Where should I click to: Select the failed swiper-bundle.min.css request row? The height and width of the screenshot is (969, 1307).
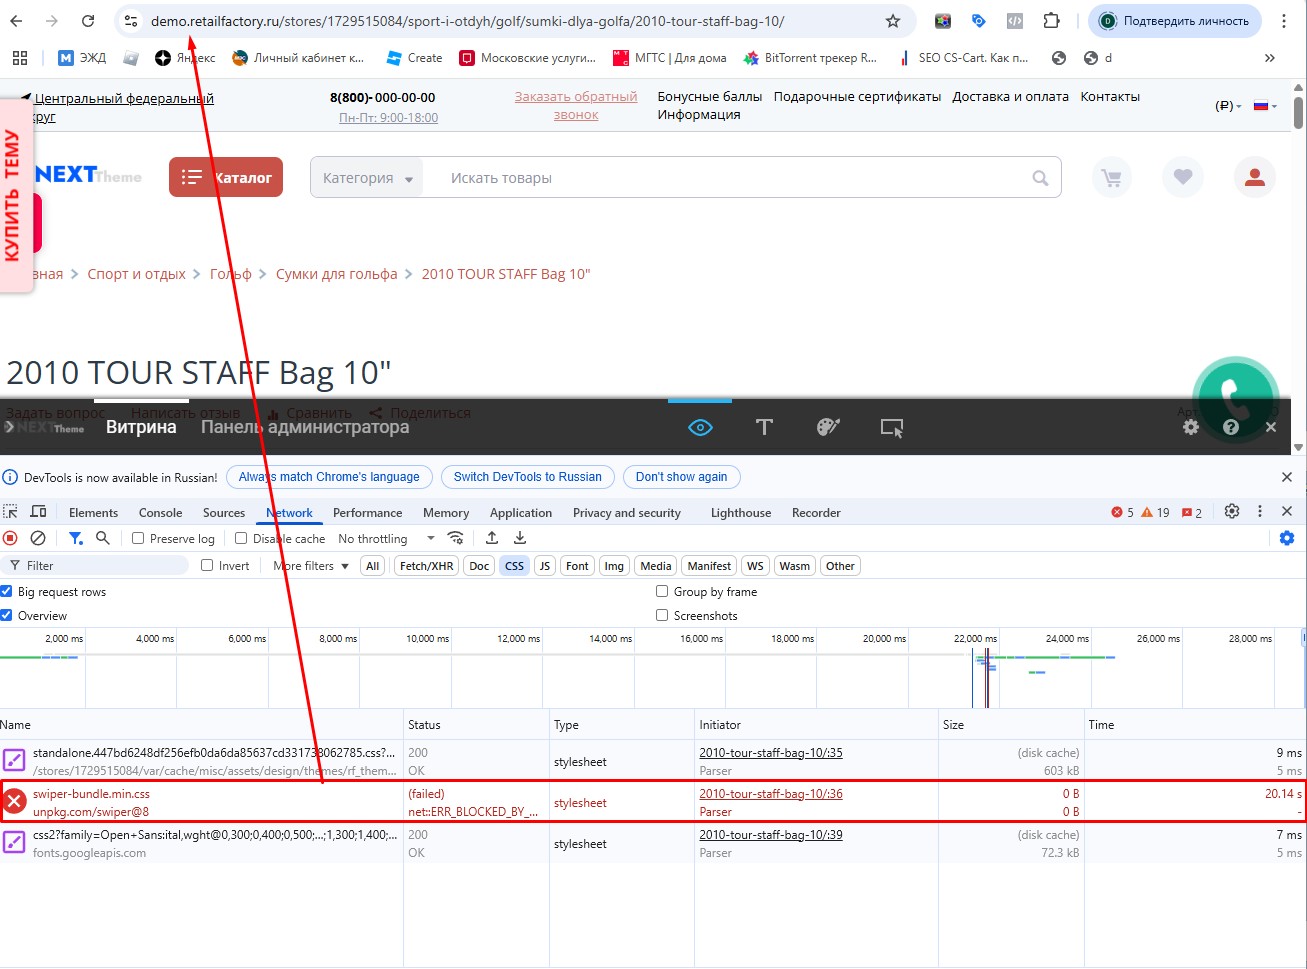[653, 802]
